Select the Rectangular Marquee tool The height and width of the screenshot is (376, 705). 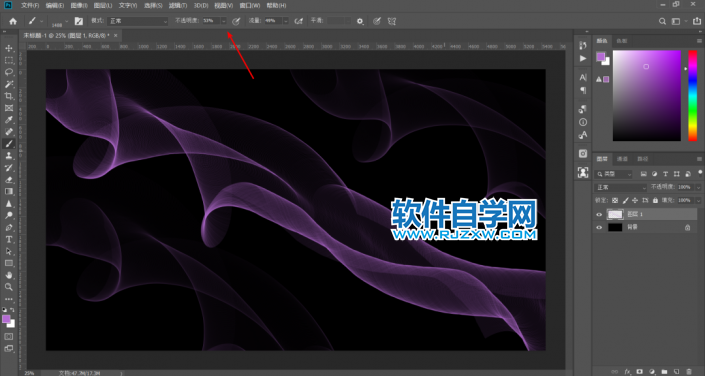coord(9,60)
